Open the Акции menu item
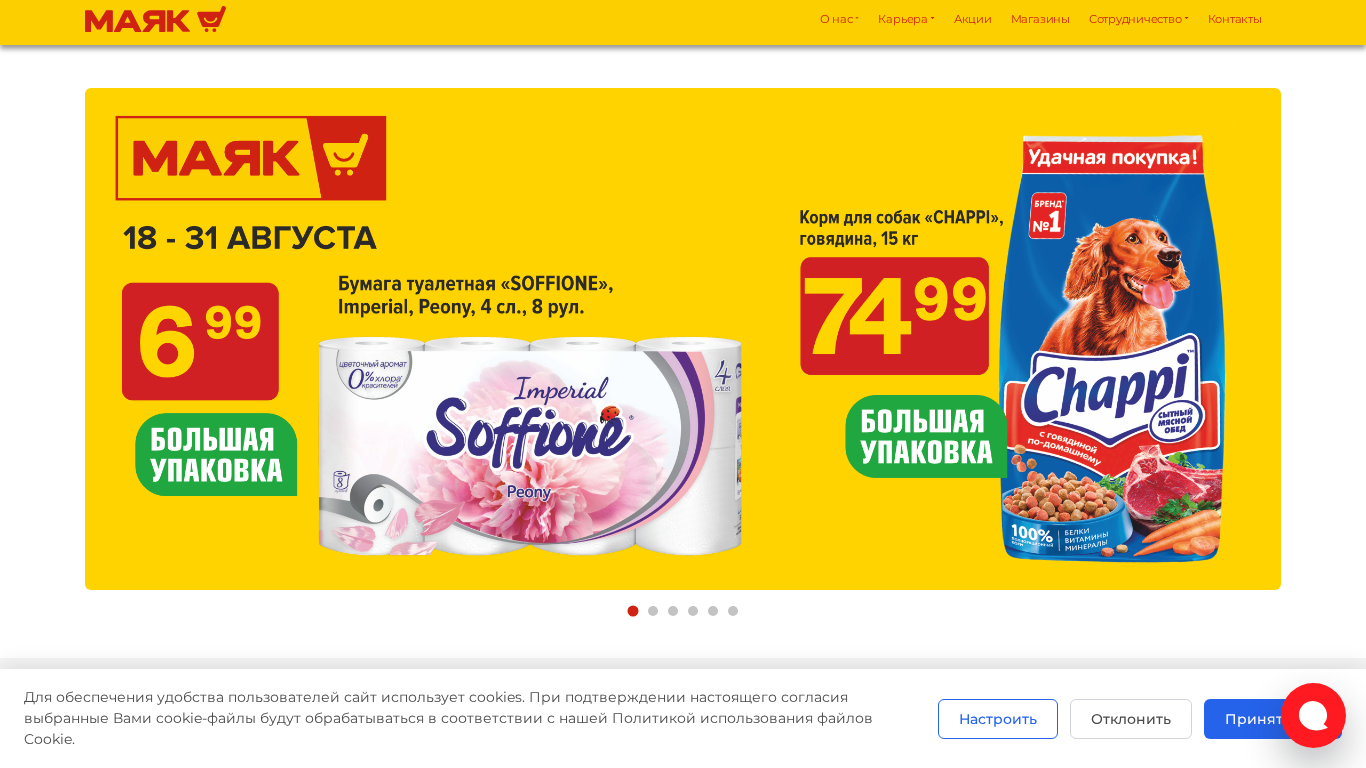 973,19
